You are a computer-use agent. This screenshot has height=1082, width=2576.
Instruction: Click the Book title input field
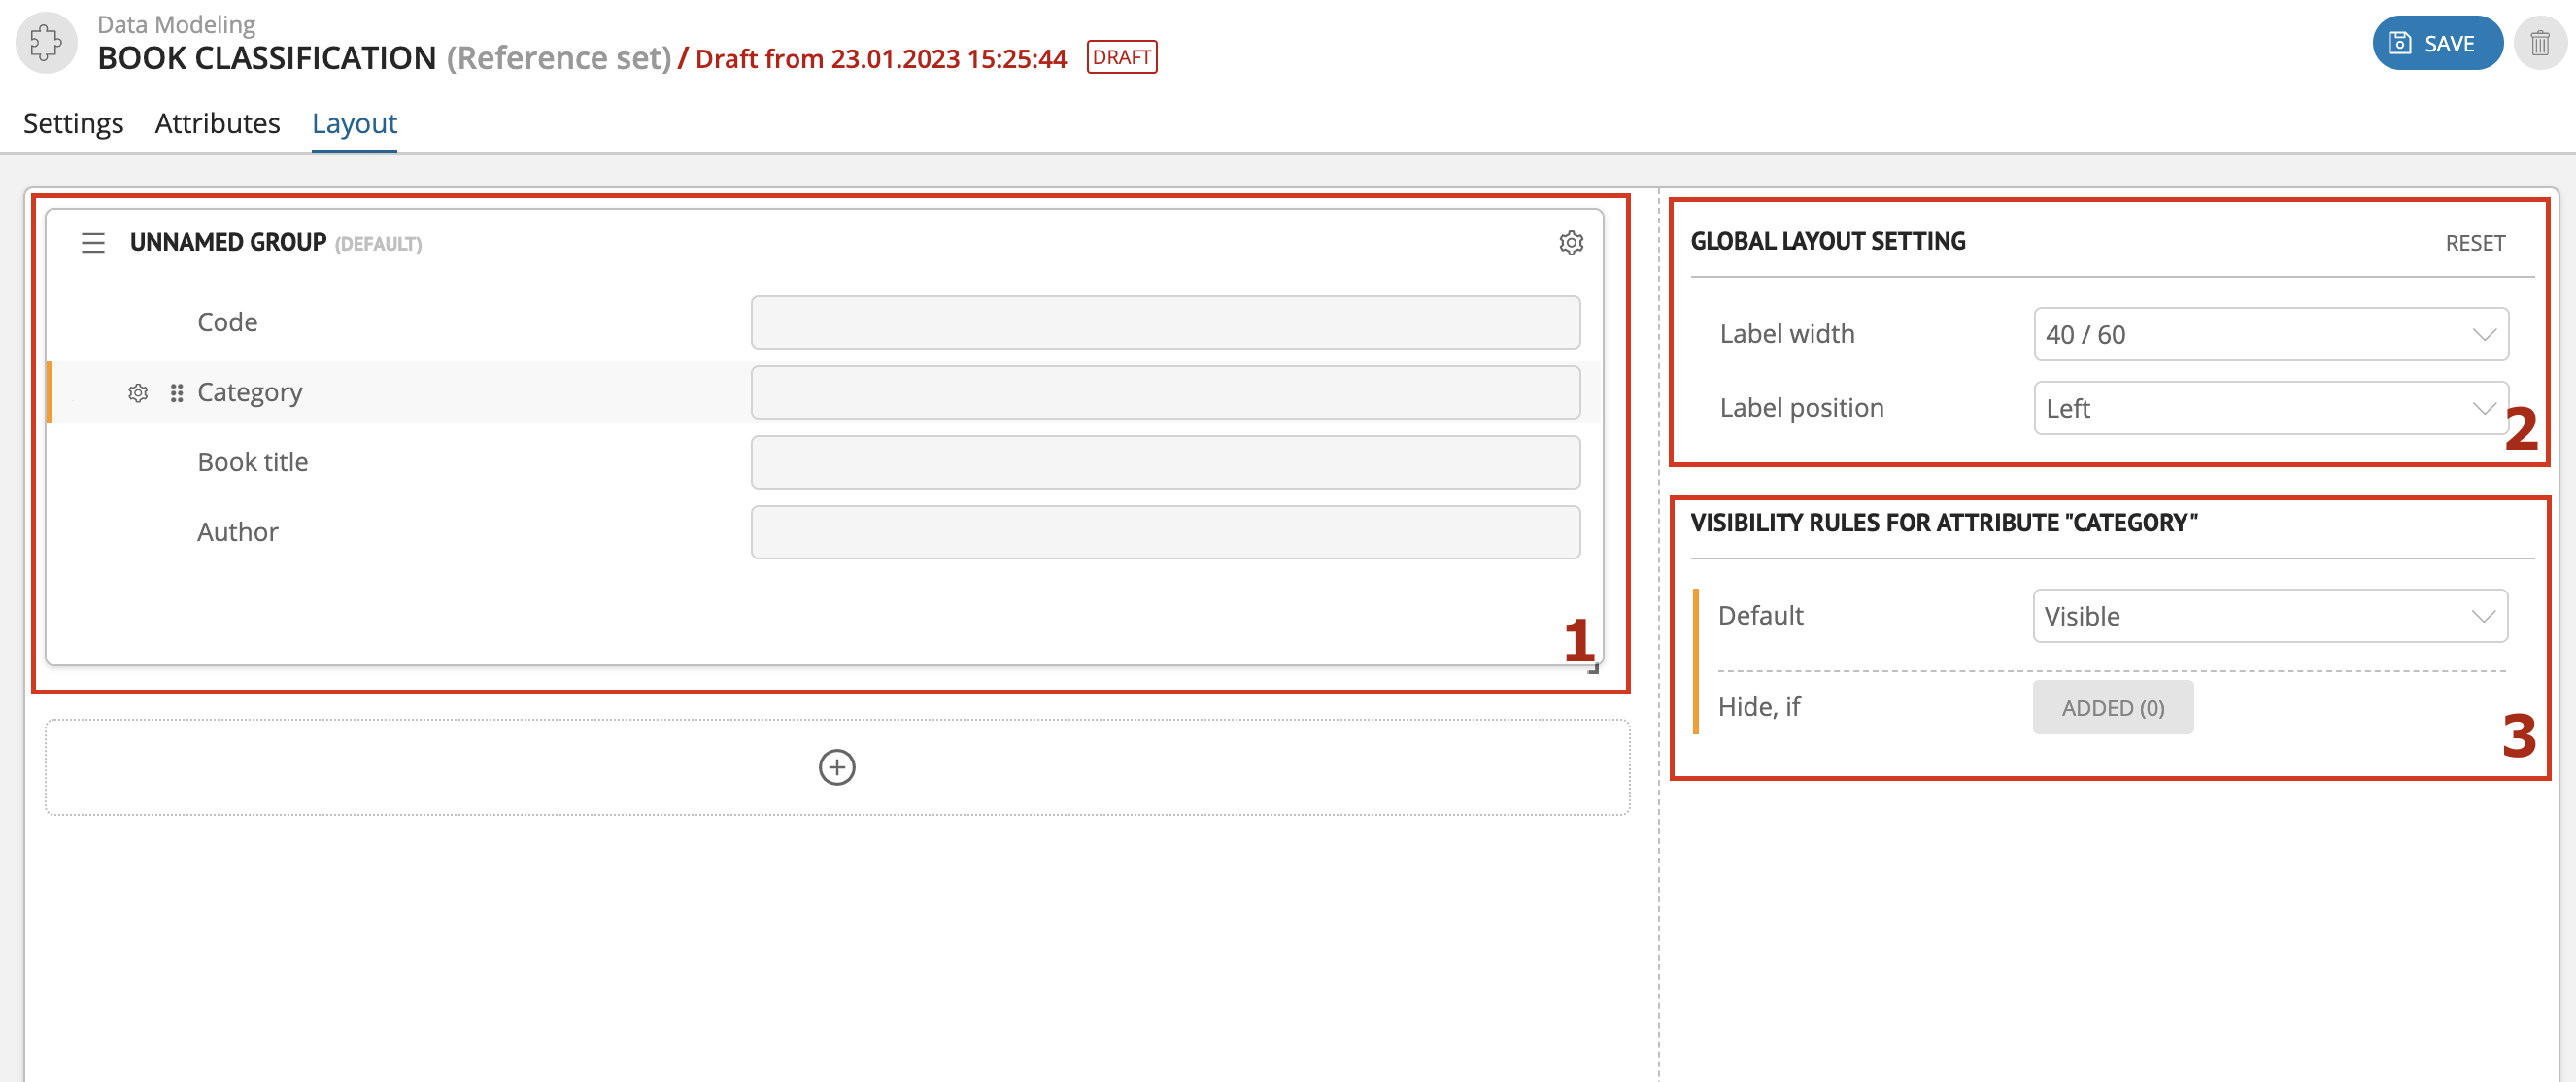1165,462
